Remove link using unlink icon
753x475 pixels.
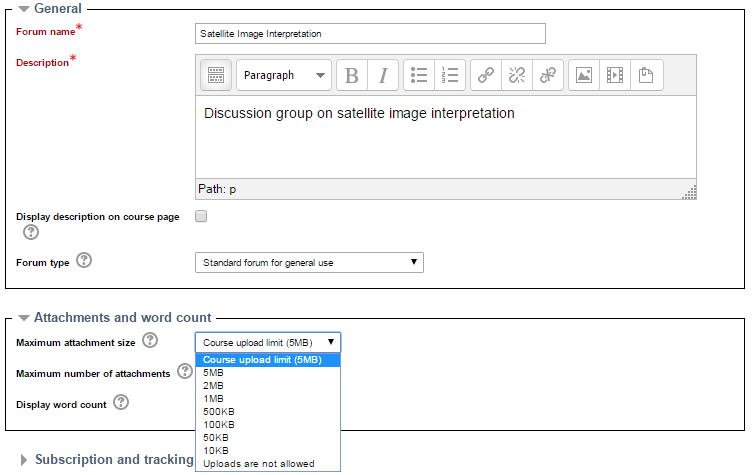(517, 75)
